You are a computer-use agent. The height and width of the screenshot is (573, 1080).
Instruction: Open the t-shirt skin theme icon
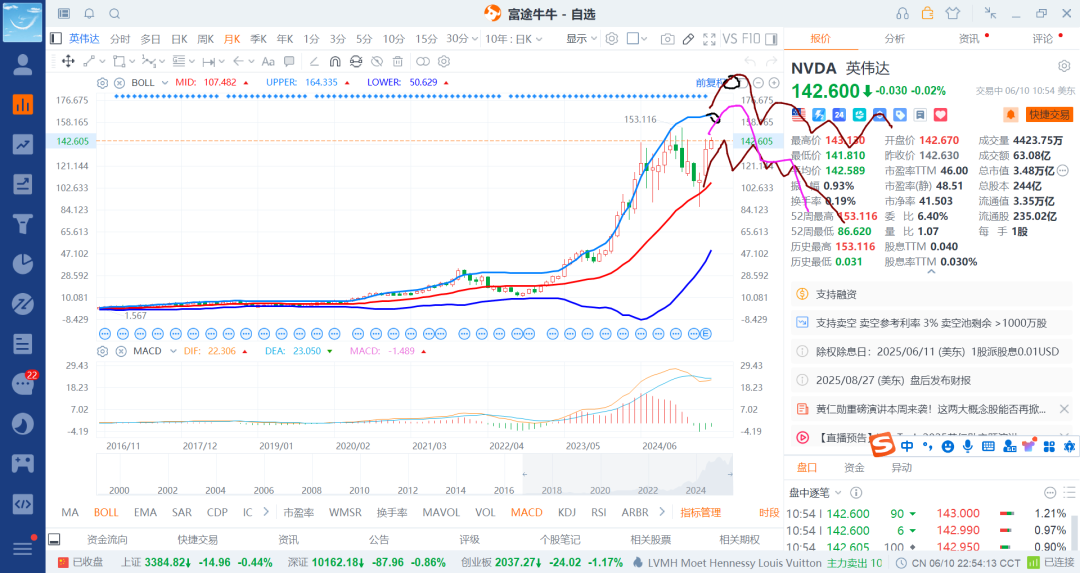pyautogui.click(x=953, y=14)
